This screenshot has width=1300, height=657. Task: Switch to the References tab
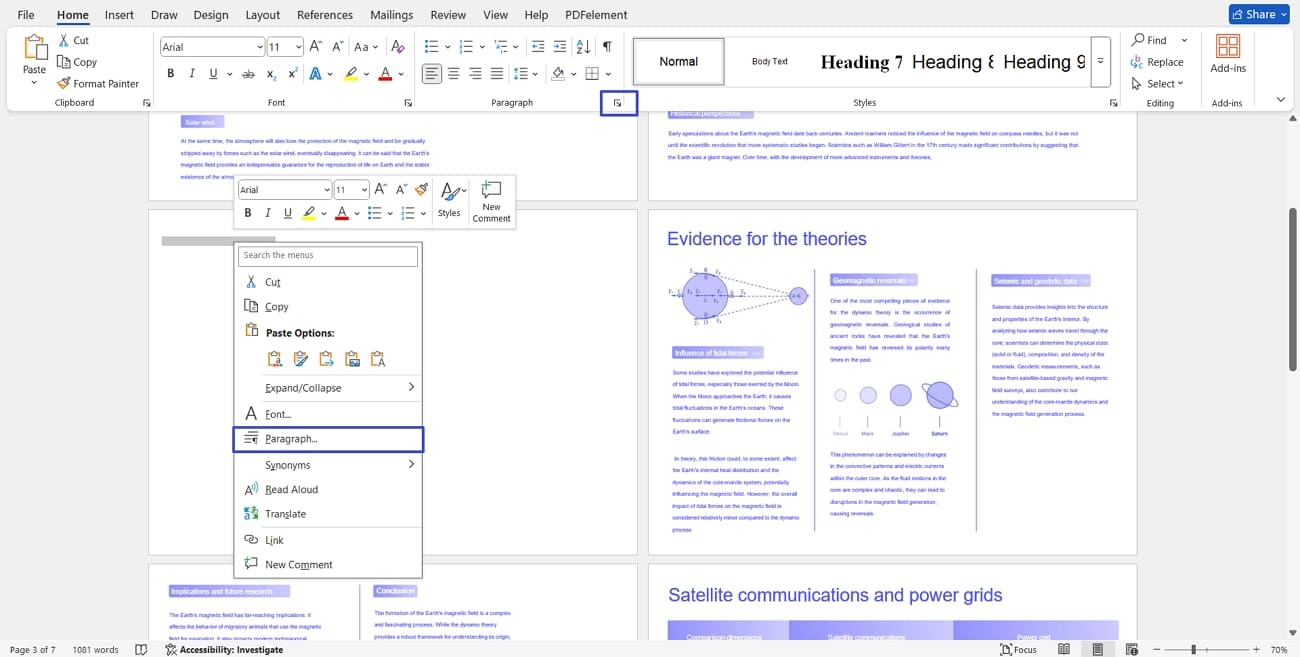[x=325, y=15]
